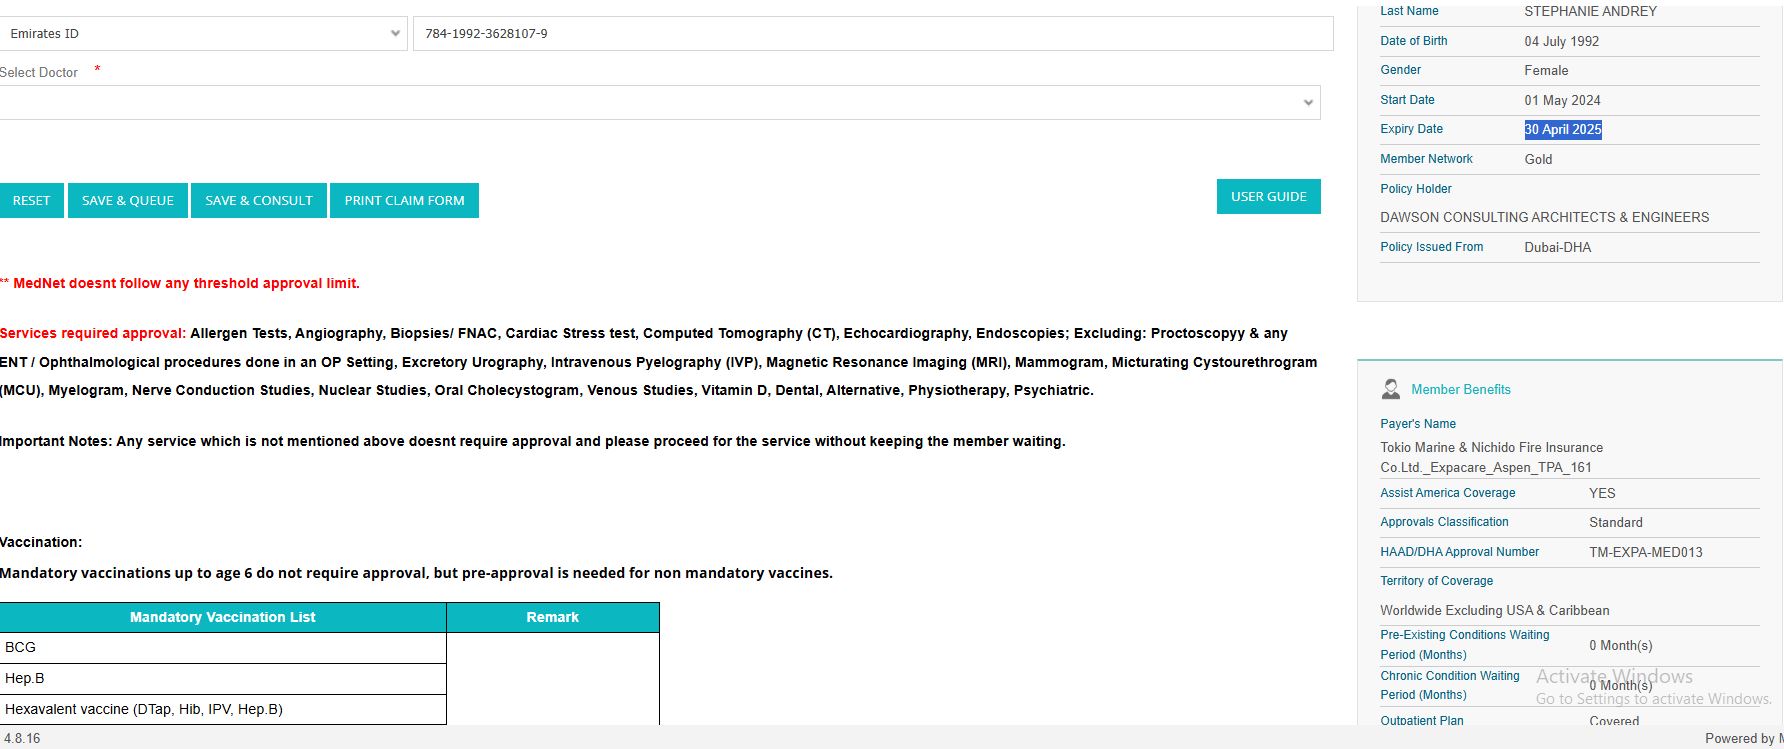Click the Mandatory Vaccination List column header

223,618
